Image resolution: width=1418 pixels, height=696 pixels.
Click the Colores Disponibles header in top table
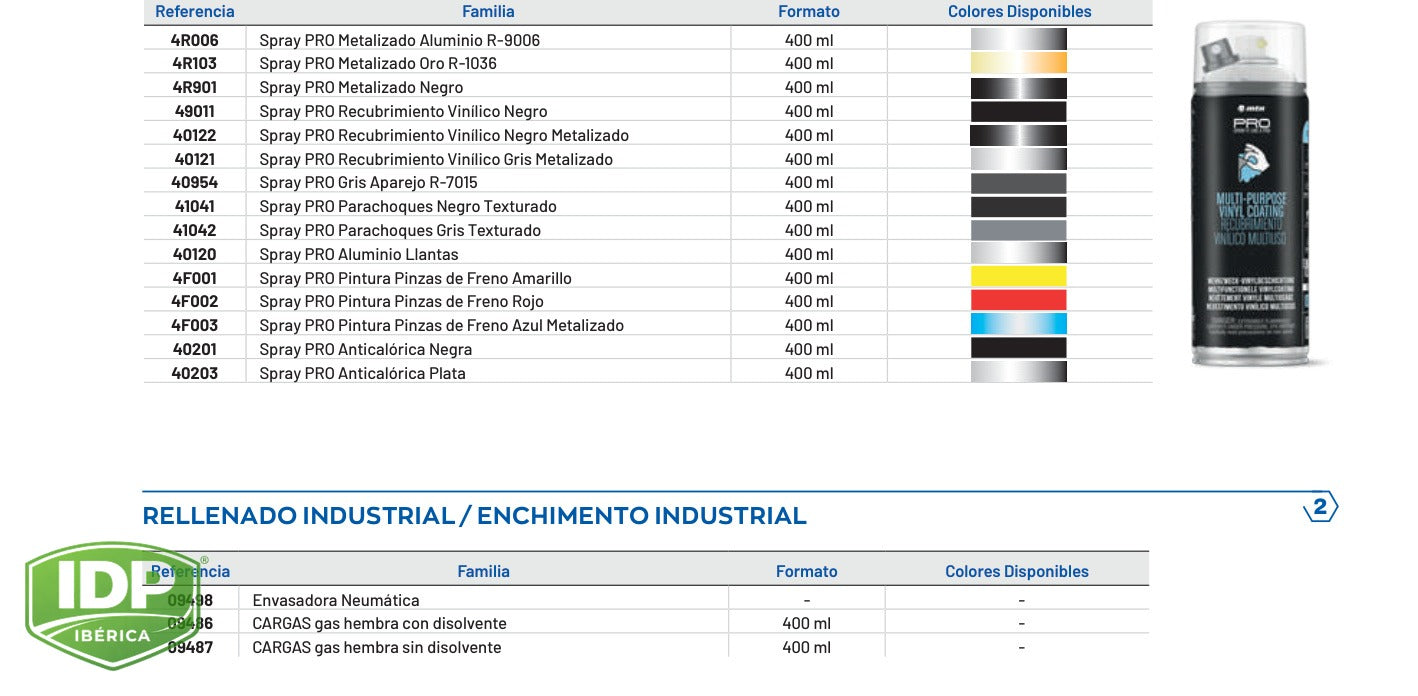[1019, 12]
